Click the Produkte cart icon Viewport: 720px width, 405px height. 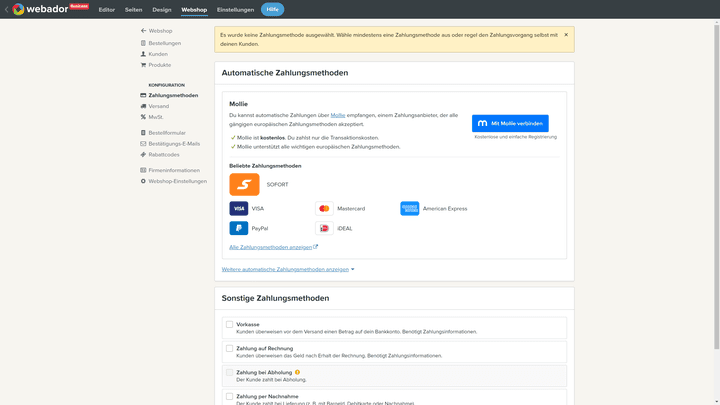143,65
